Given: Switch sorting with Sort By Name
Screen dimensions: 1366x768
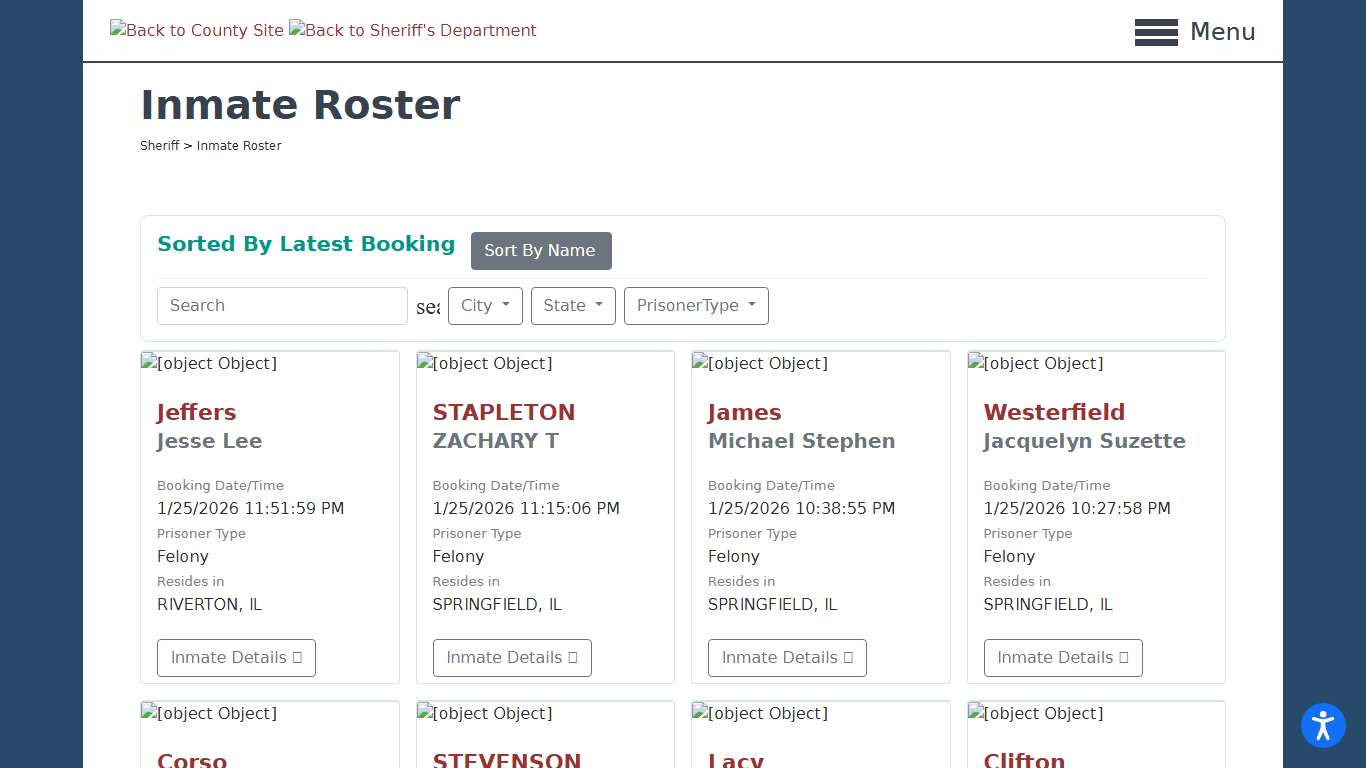Looking at the screenshot, I should click(541, 251).
